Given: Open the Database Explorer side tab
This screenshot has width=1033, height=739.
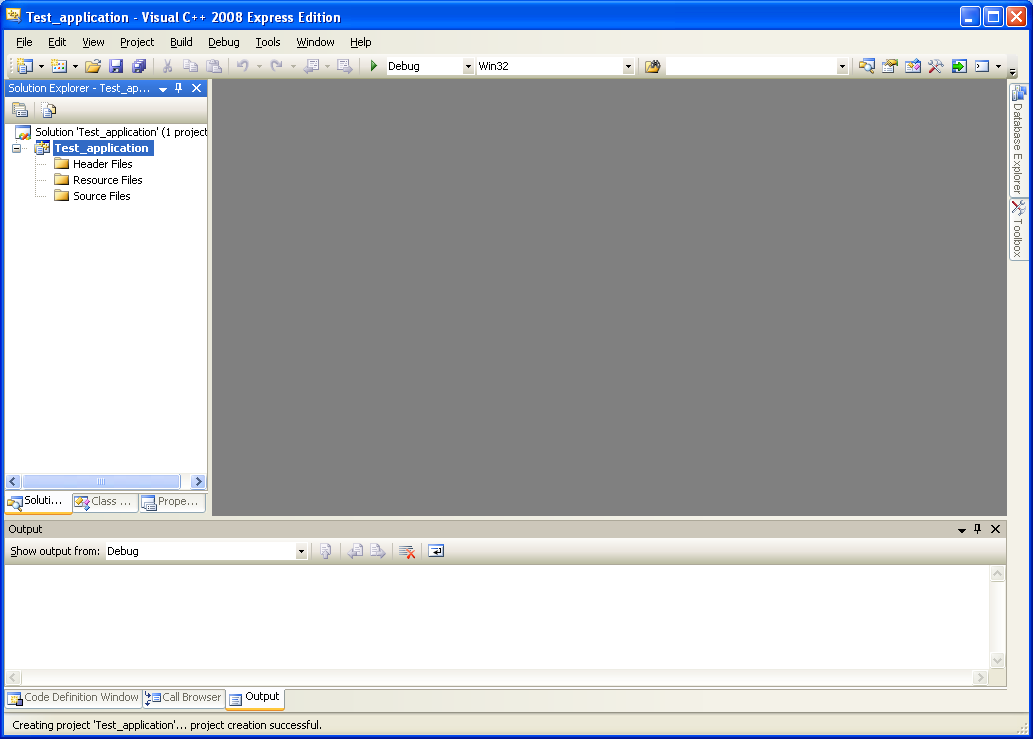Looking at the screenshot, I should [x=1018, y=140].
